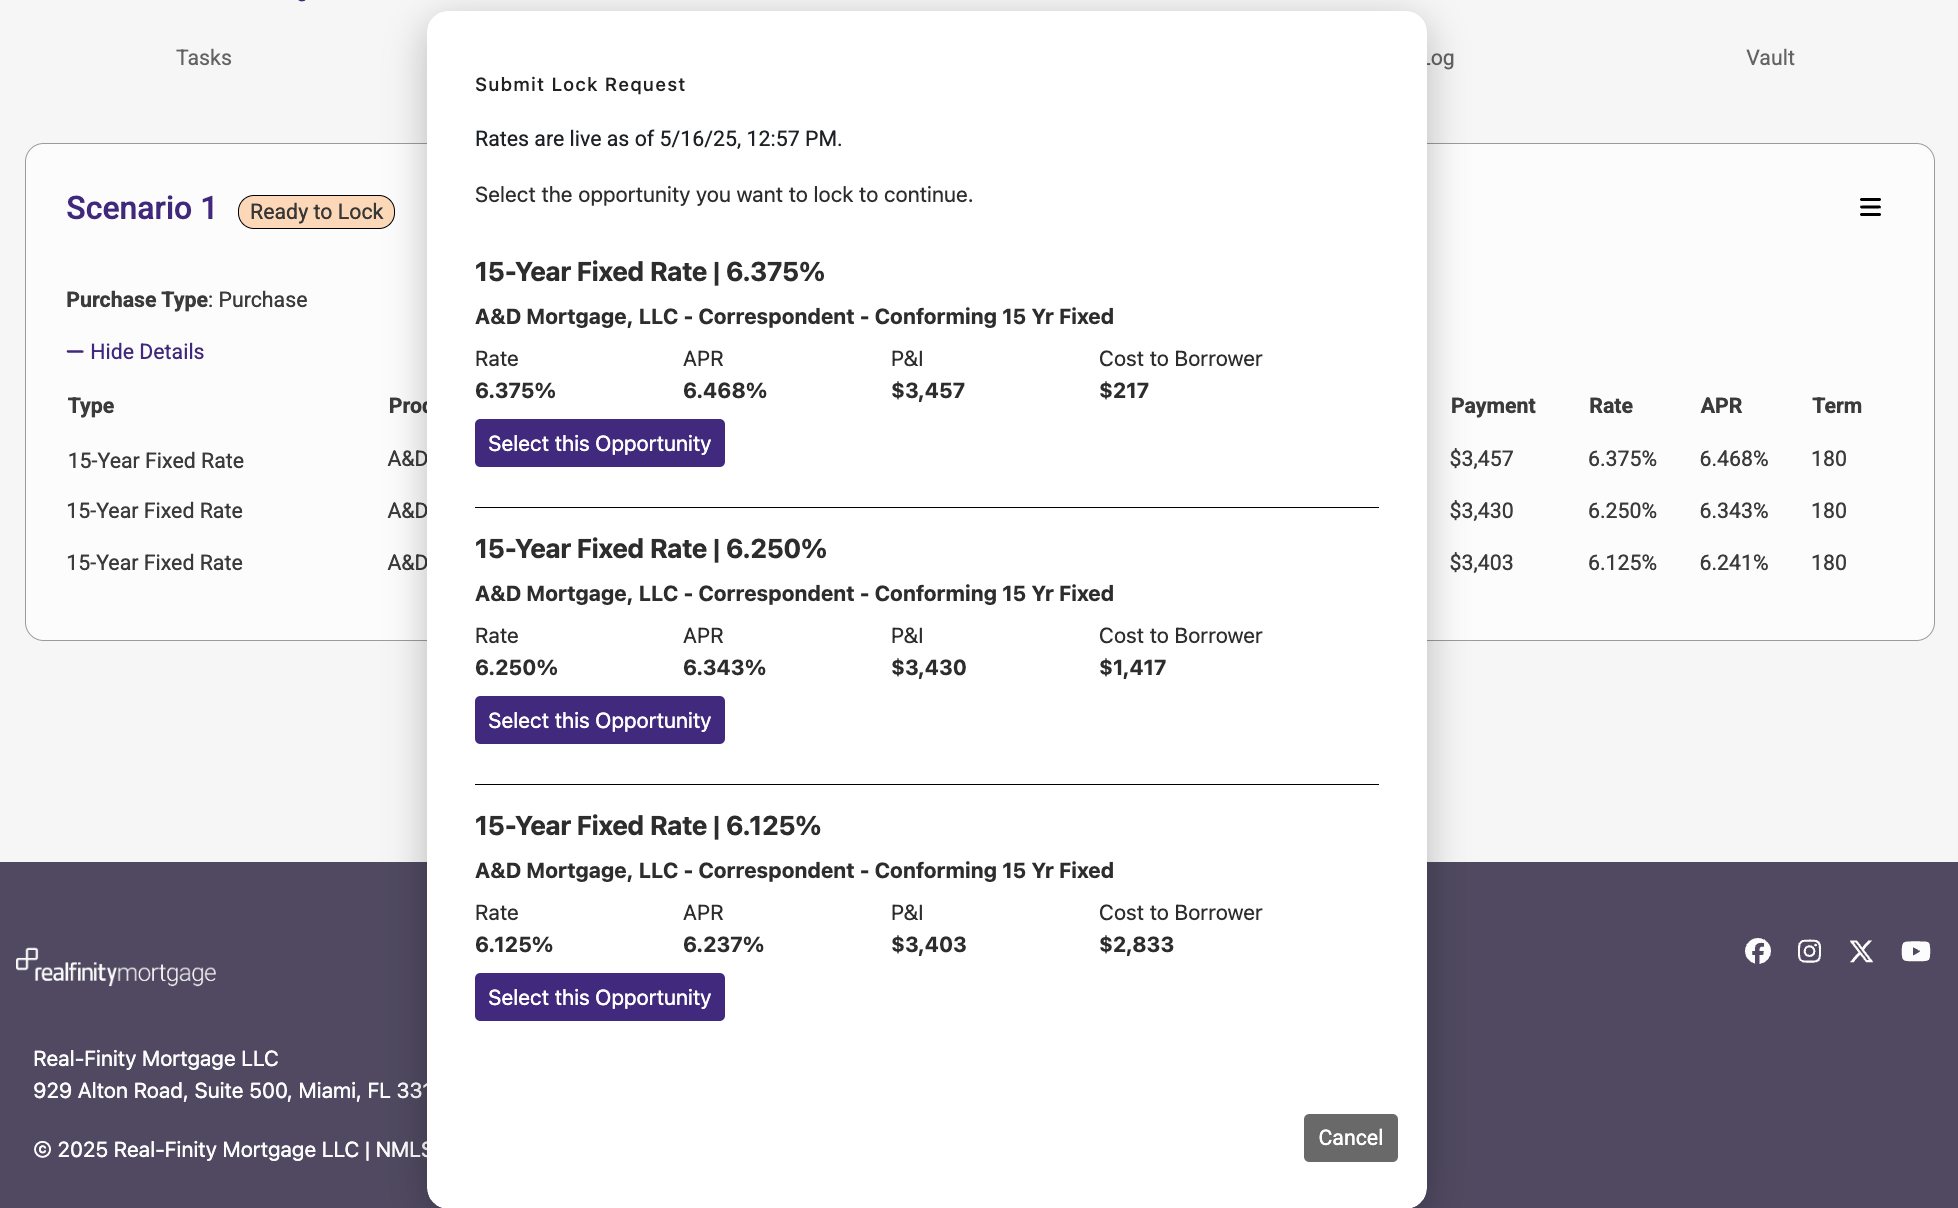
Task: Click the Payment column header
Action: pos(1492,406)
